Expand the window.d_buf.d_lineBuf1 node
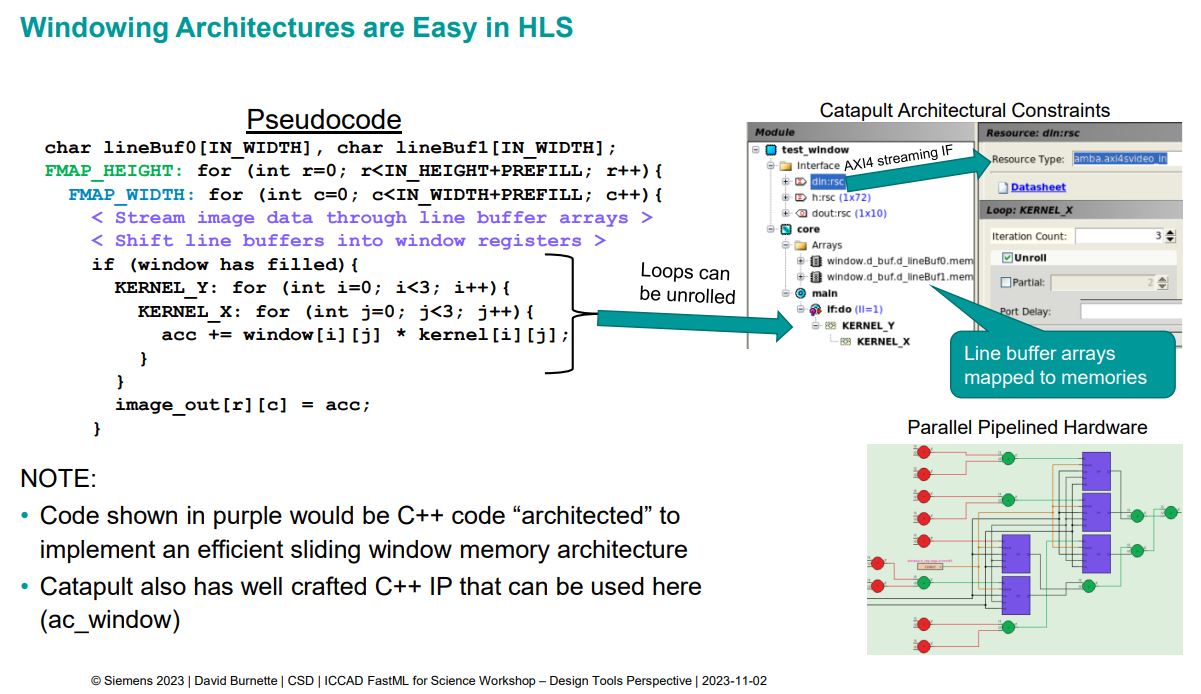 [800, 277]
